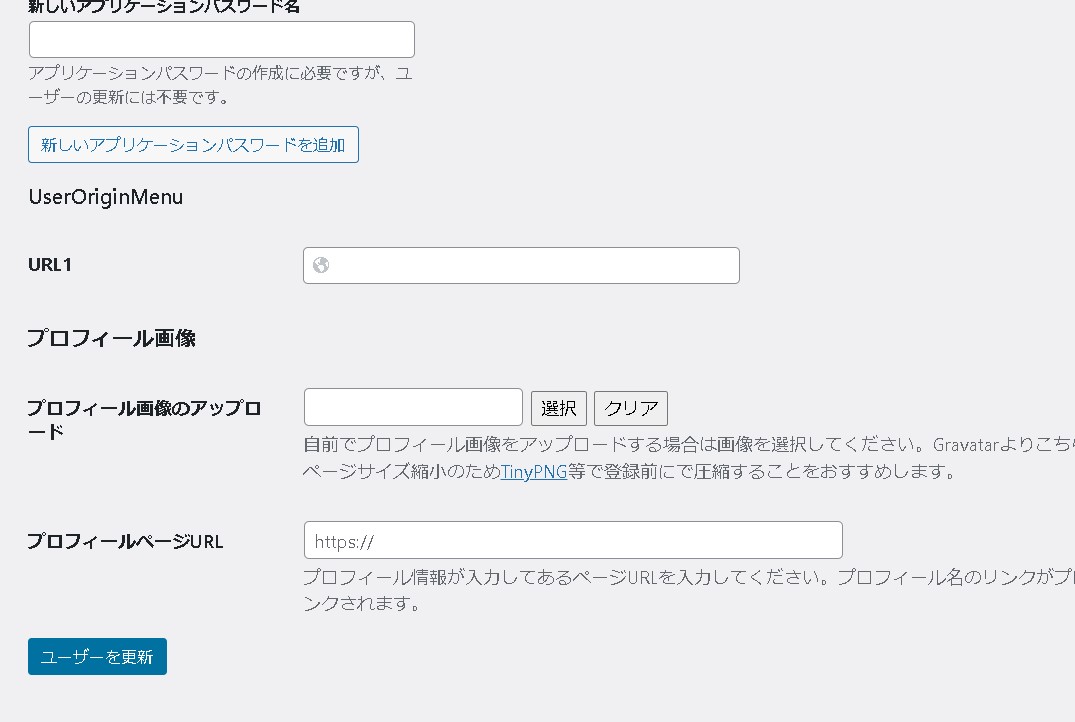Click the application password description text

click(220, 86)
